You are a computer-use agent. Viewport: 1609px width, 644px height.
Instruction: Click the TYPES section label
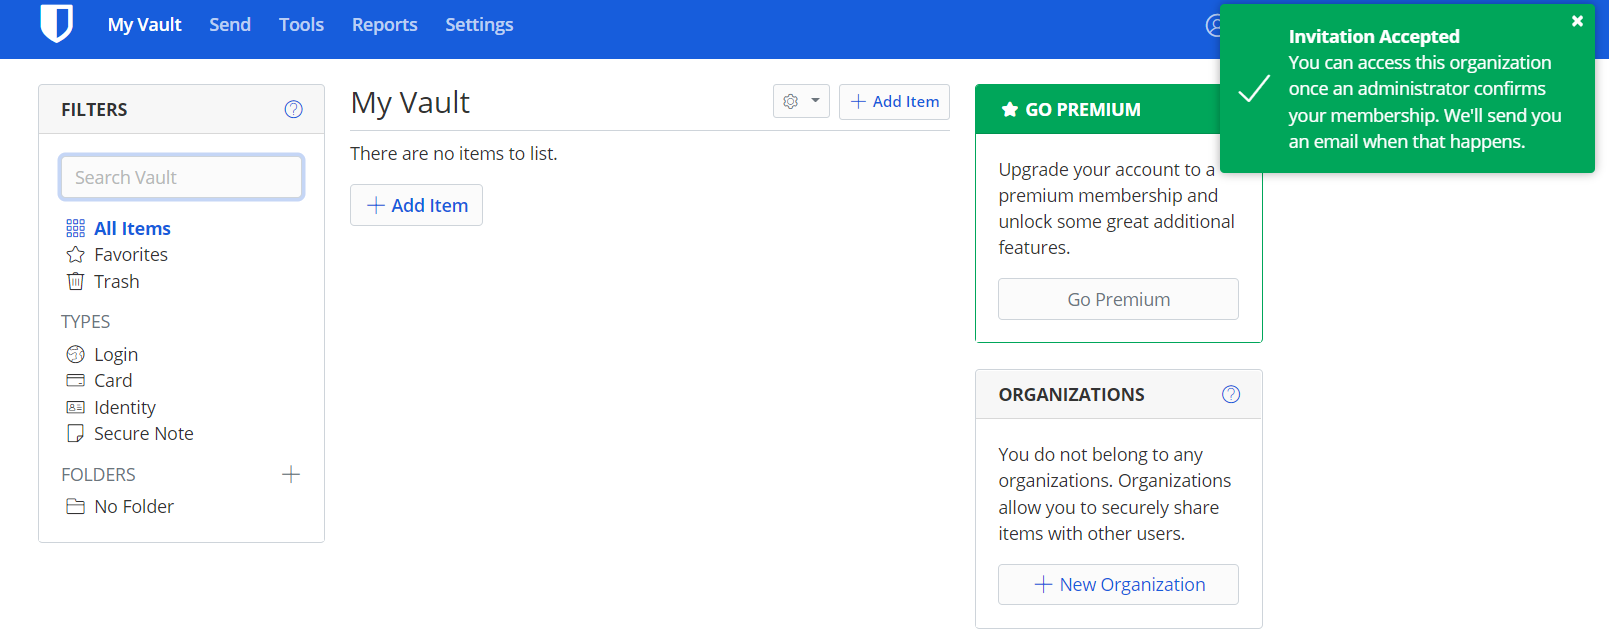coord(85,321)
